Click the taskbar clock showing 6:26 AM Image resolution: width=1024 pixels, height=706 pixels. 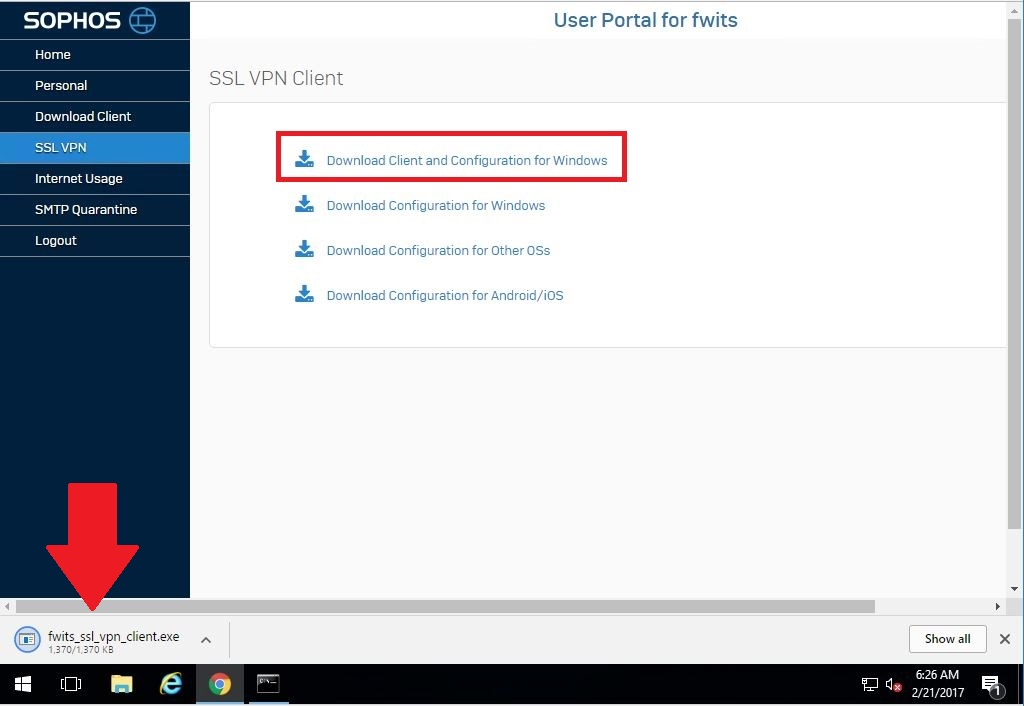click(x=937, y=675)
